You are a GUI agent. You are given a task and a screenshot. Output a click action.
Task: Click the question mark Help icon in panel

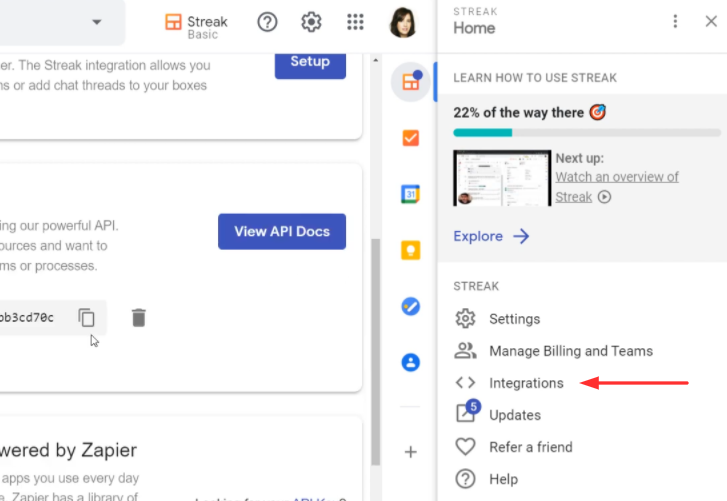[x=465, y=479]
